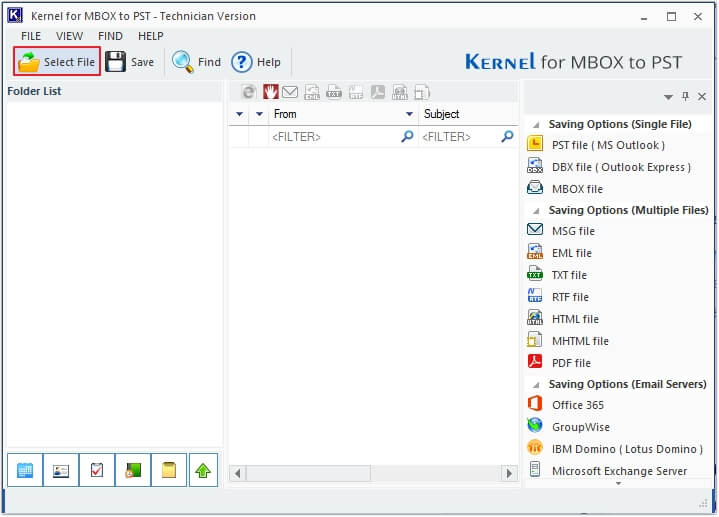Screen dimensions: 719x517
Task: Choose the TXT file saving option
Action: pyautogui.click(x=569, y=275)
